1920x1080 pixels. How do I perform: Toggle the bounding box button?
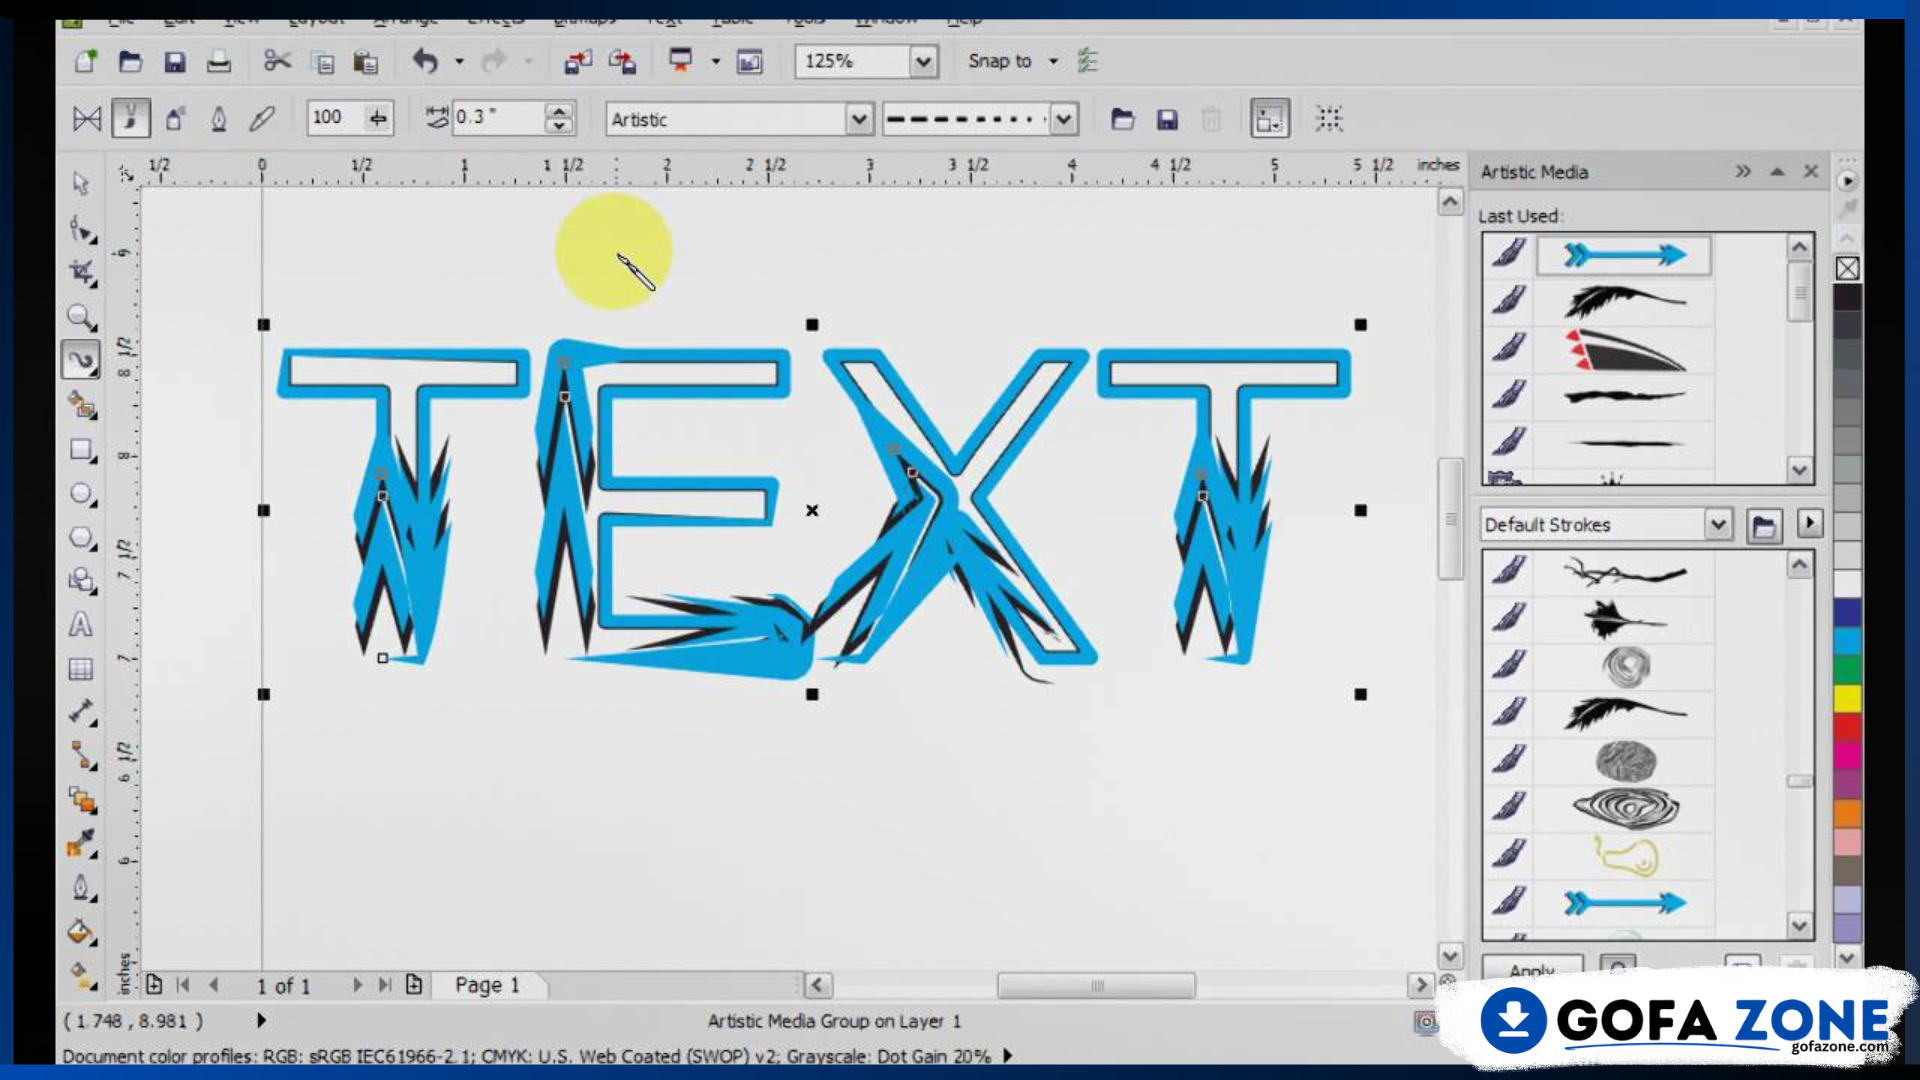1329,119
